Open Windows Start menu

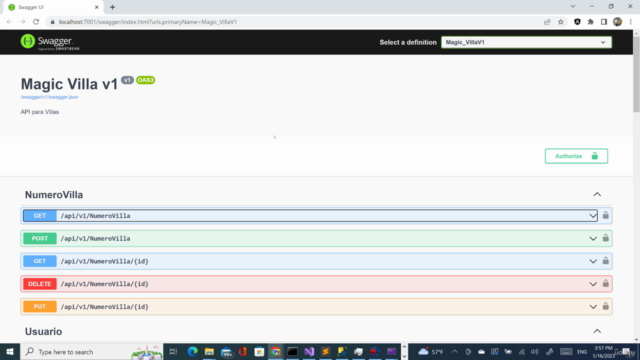(x=10, y=351)
